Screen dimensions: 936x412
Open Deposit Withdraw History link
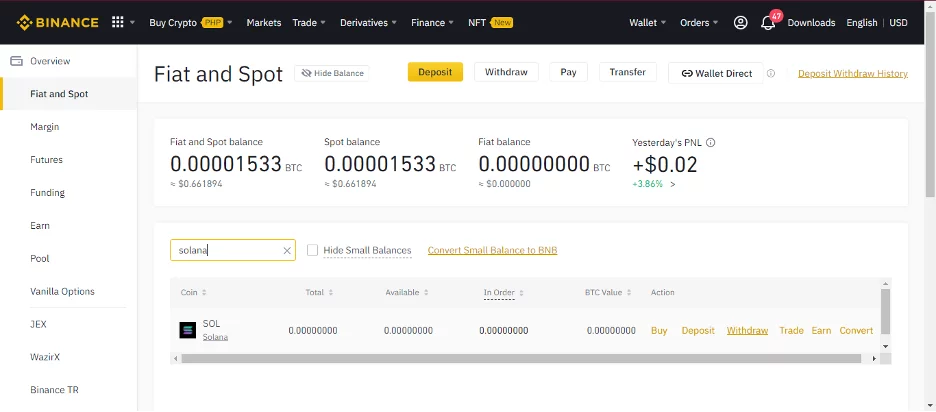point(853,73)
